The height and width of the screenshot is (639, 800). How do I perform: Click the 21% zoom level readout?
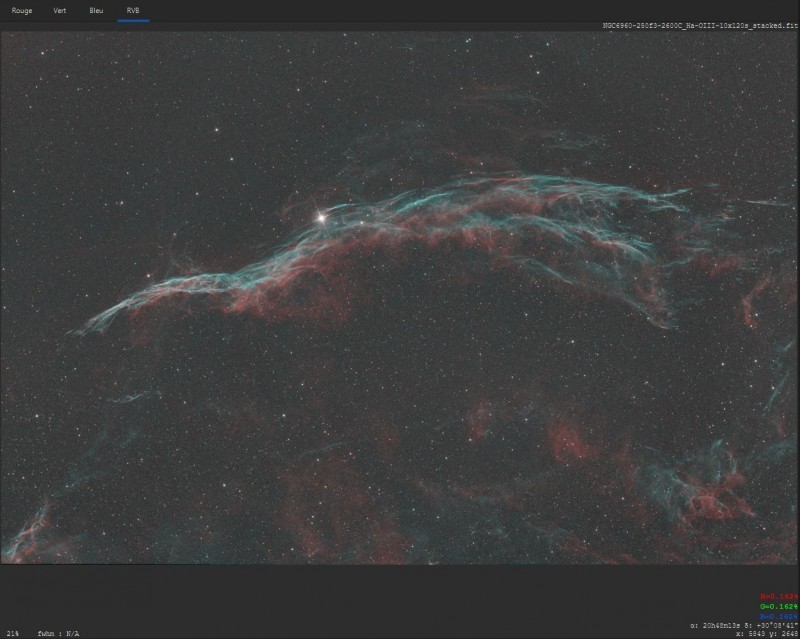13,634
